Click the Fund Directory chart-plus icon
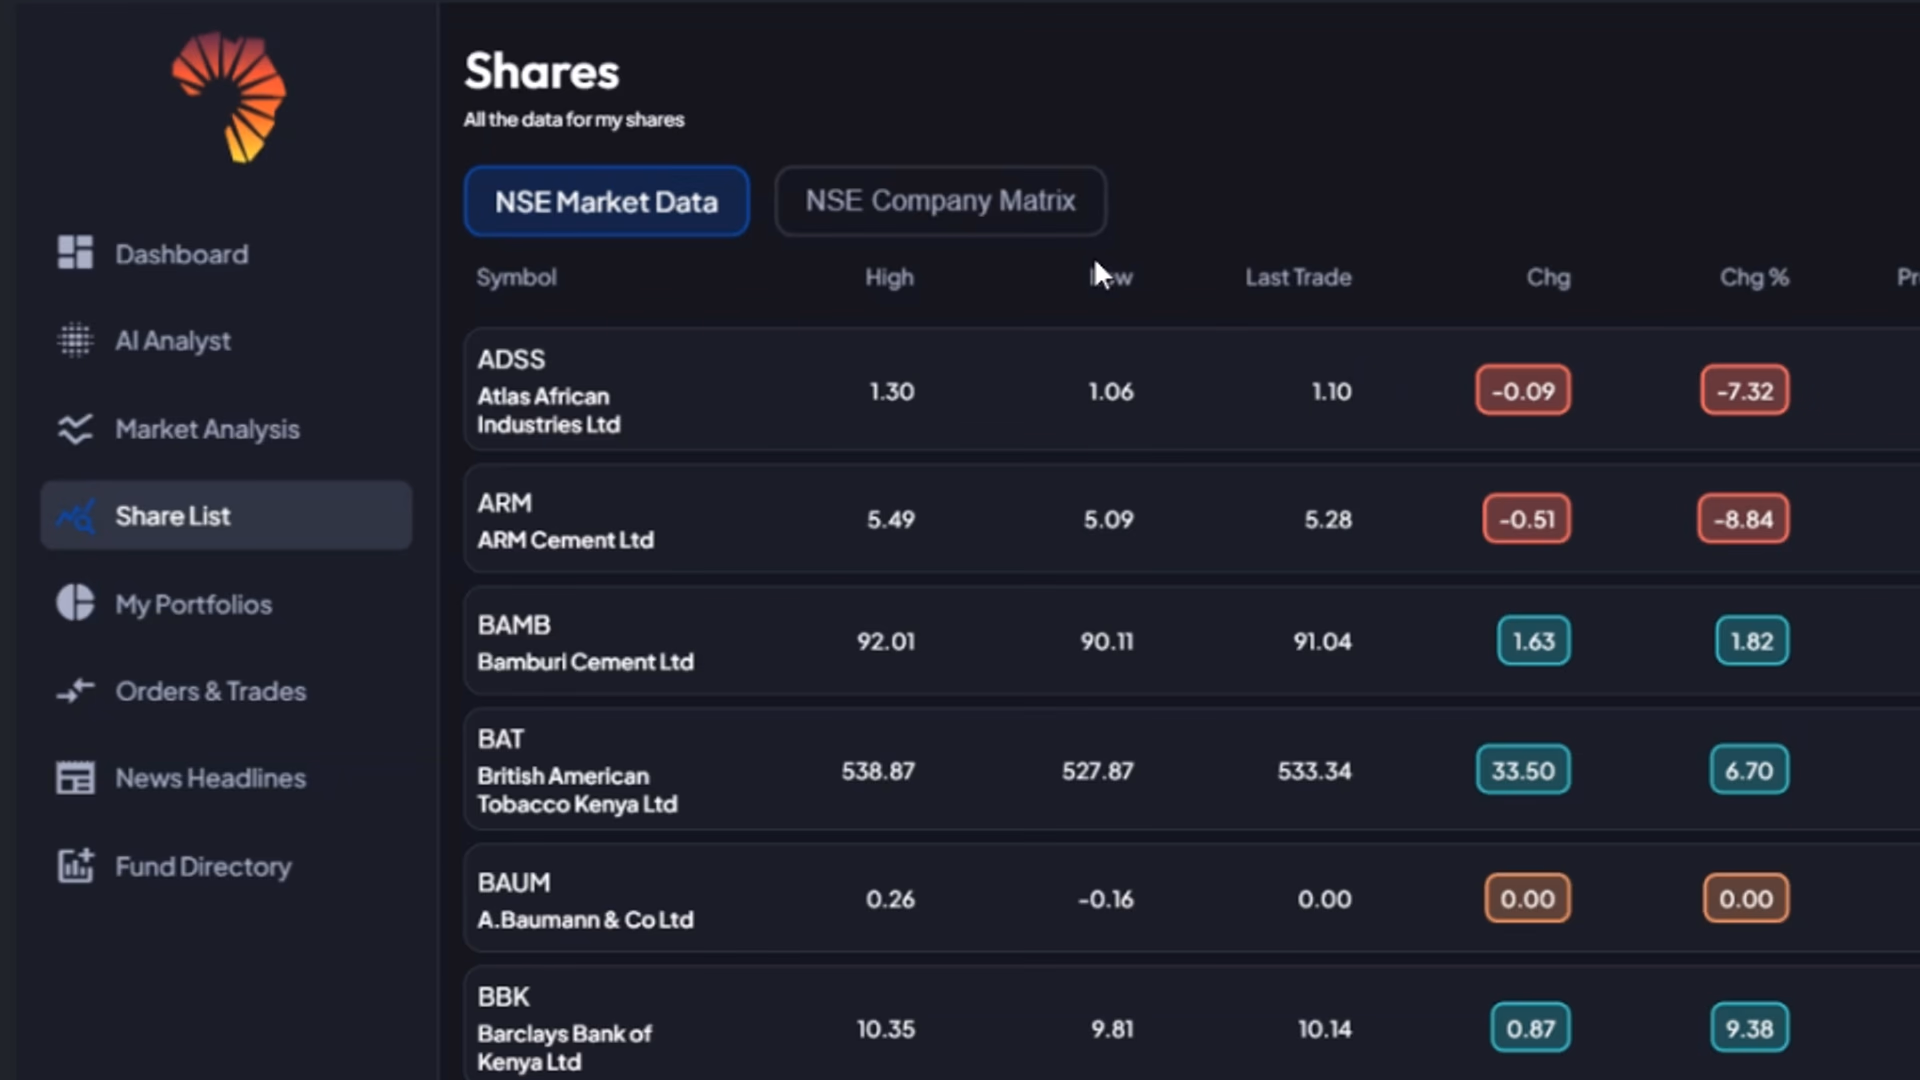1920x1080 pixels. 75,866
